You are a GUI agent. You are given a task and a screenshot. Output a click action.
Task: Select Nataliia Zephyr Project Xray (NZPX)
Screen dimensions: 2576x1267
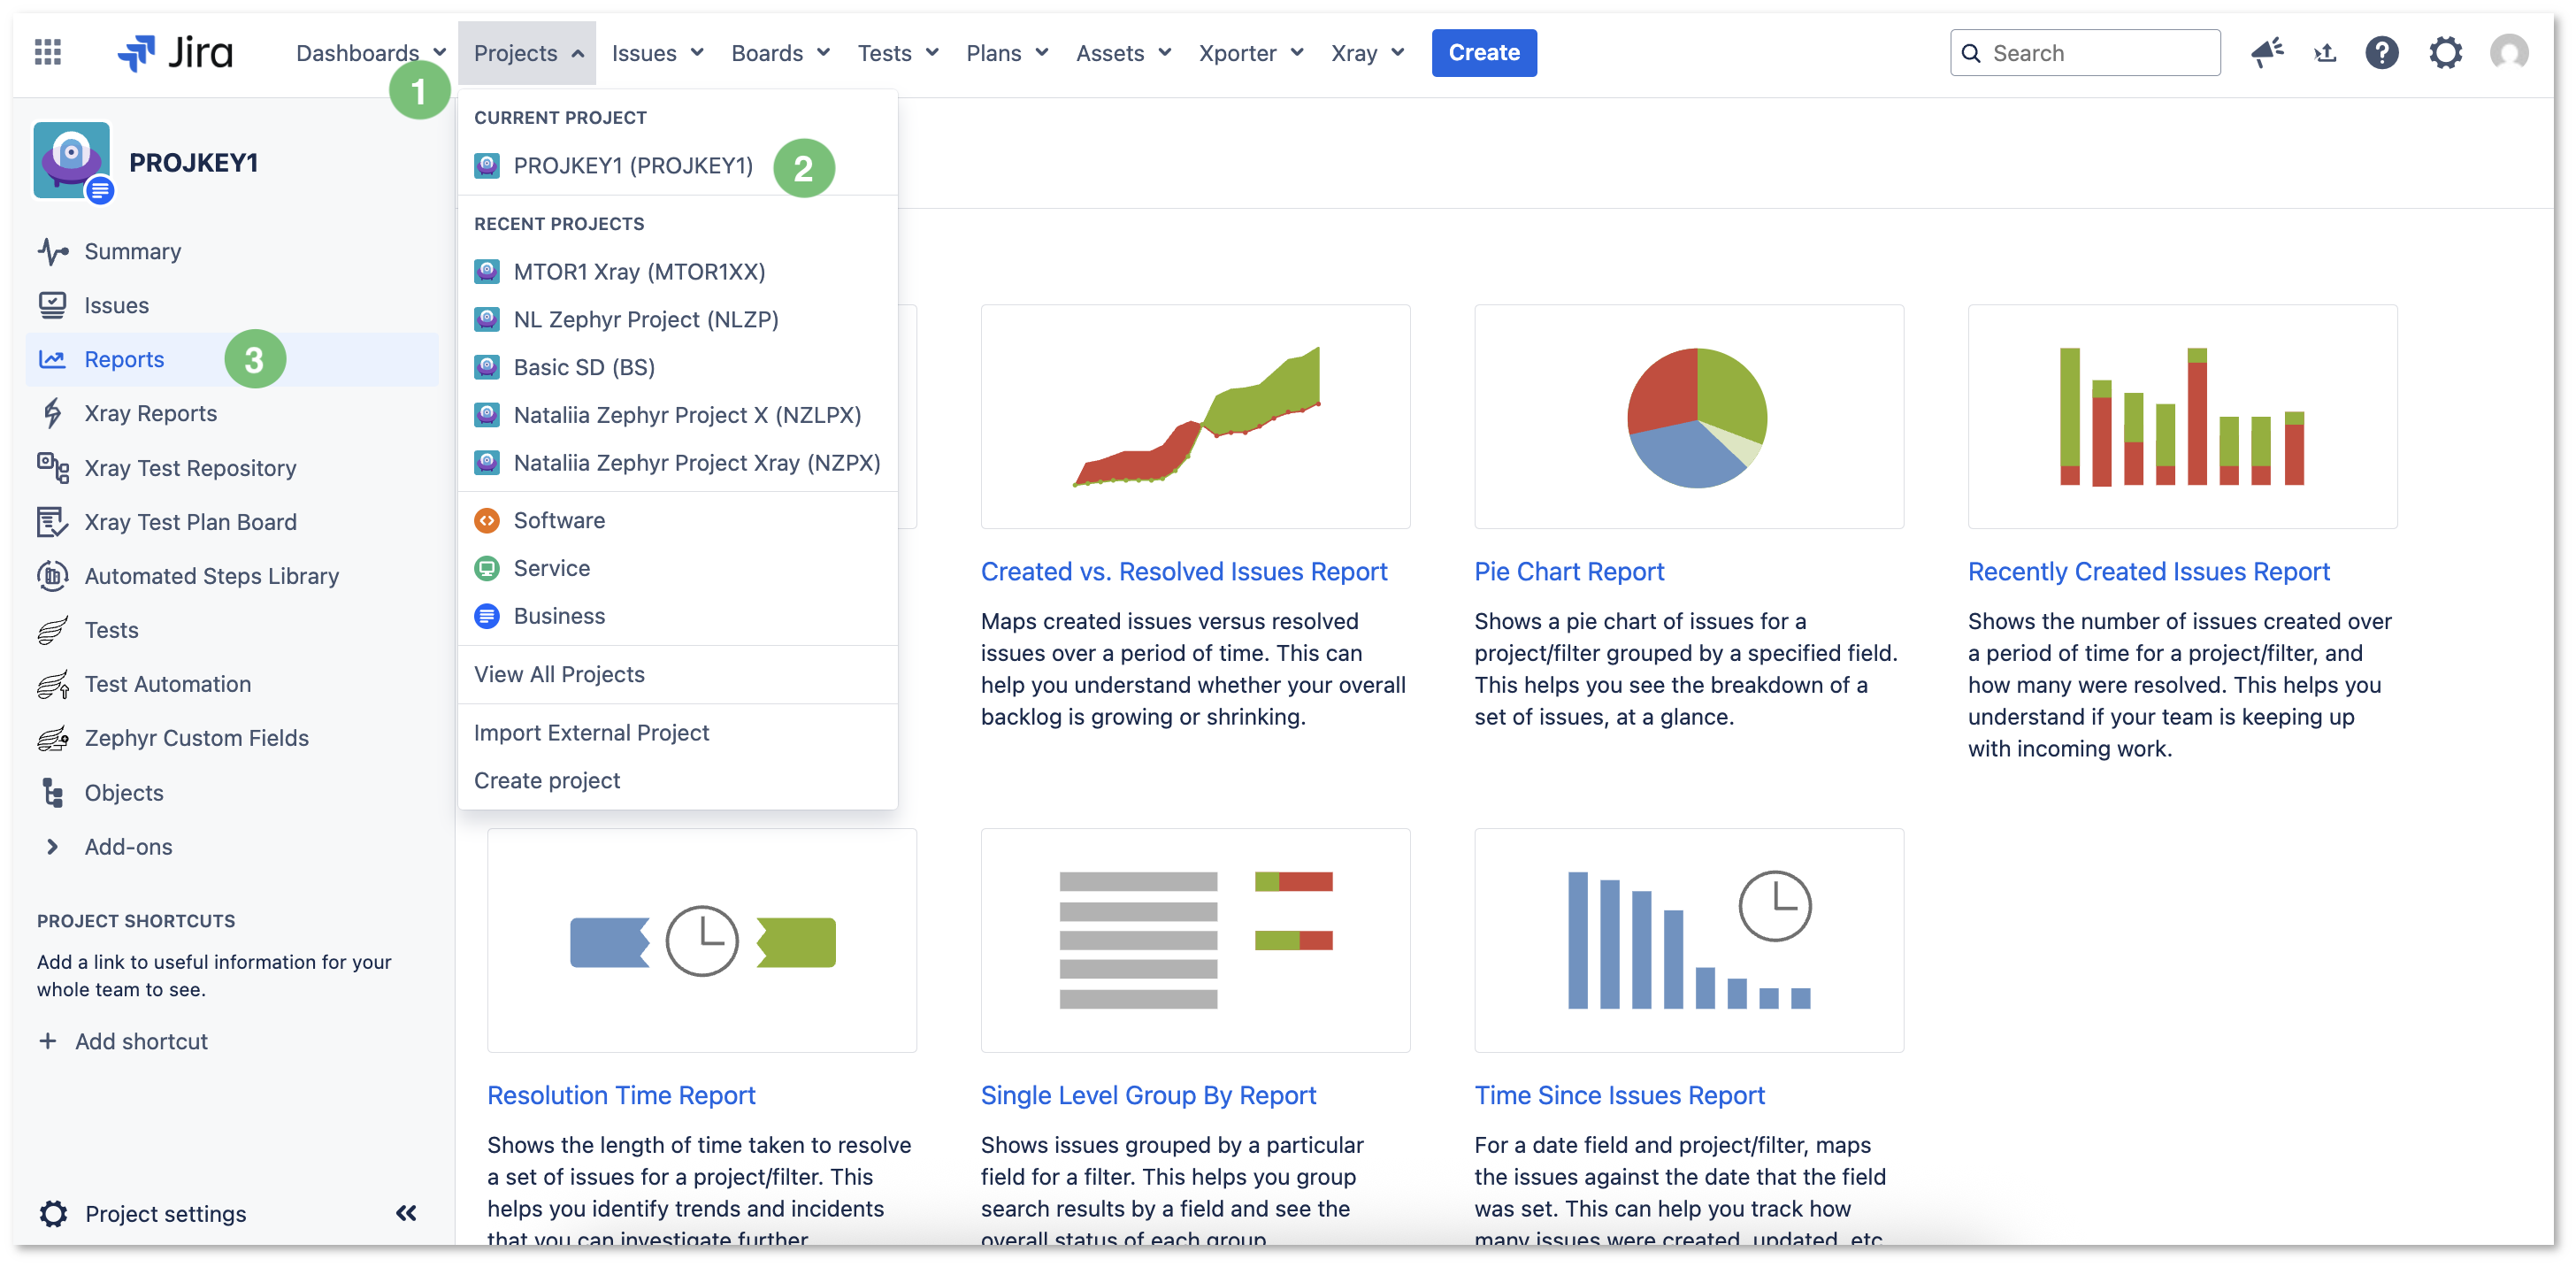[x=677, y=463]
